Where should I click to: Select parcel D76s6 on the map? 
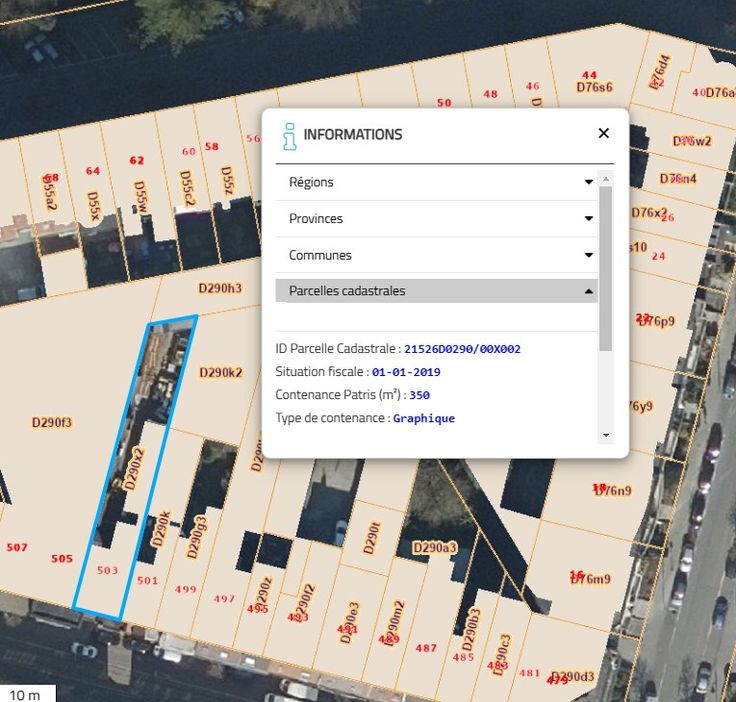[593, 87]
